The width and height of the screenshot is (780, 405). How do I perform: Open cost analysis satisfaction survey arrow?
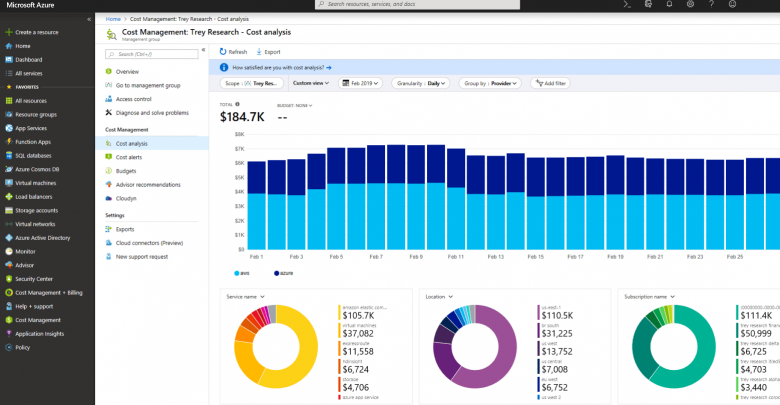(329, 68)
